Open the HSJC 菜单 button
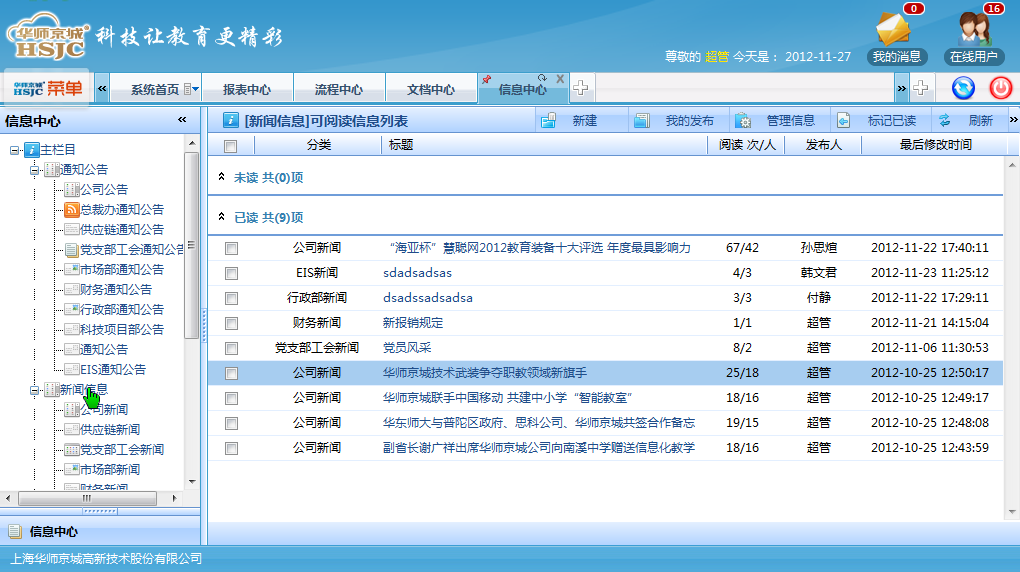This screenshot has height=572, width=1020. [47, 88]
